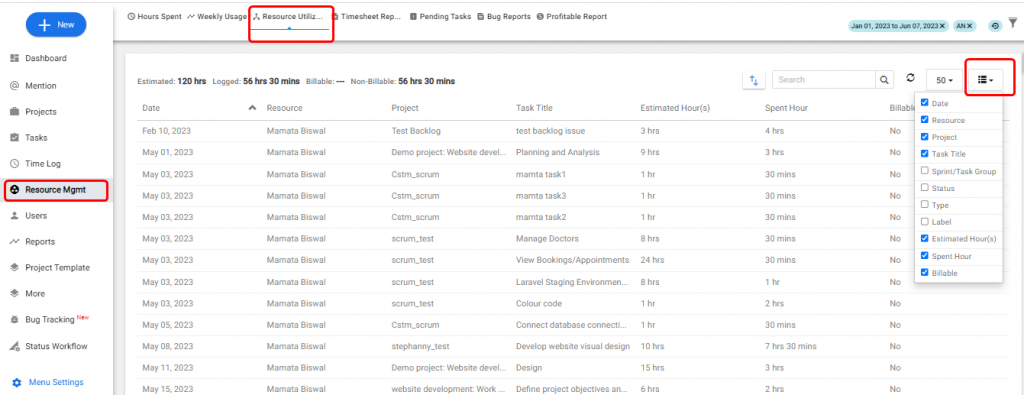Go to Projects in the sidebar
Viewport: 1024px width, 395px height.
point(40,112)
